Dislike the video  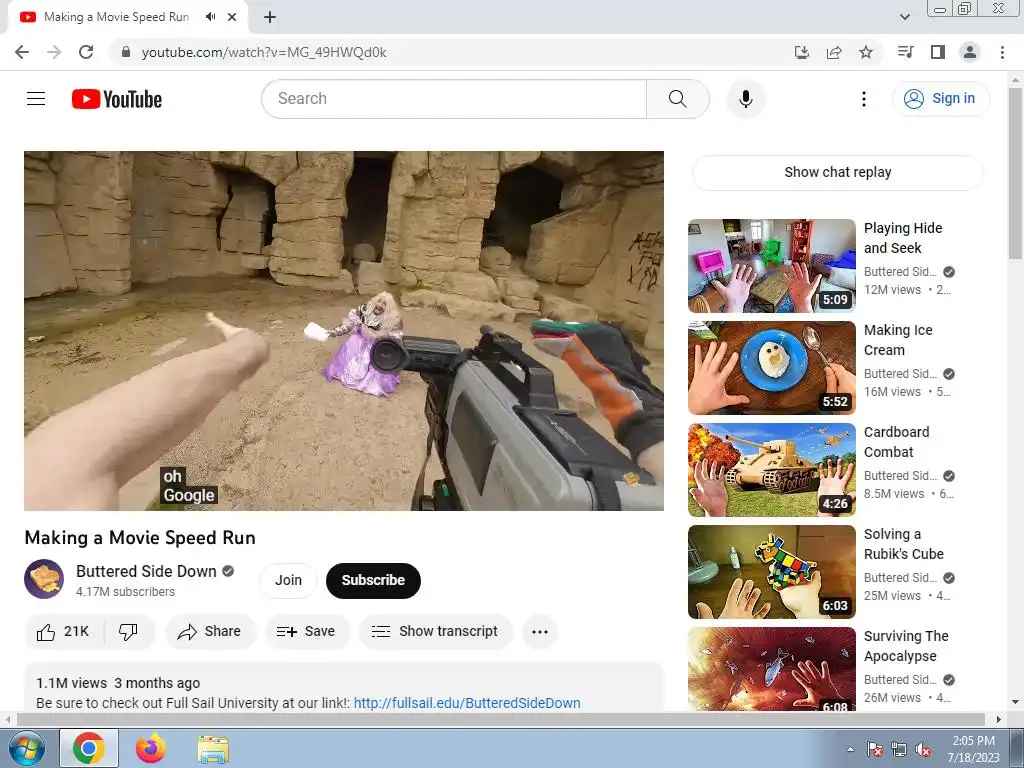pyautogui.click(x=129, y=632)
